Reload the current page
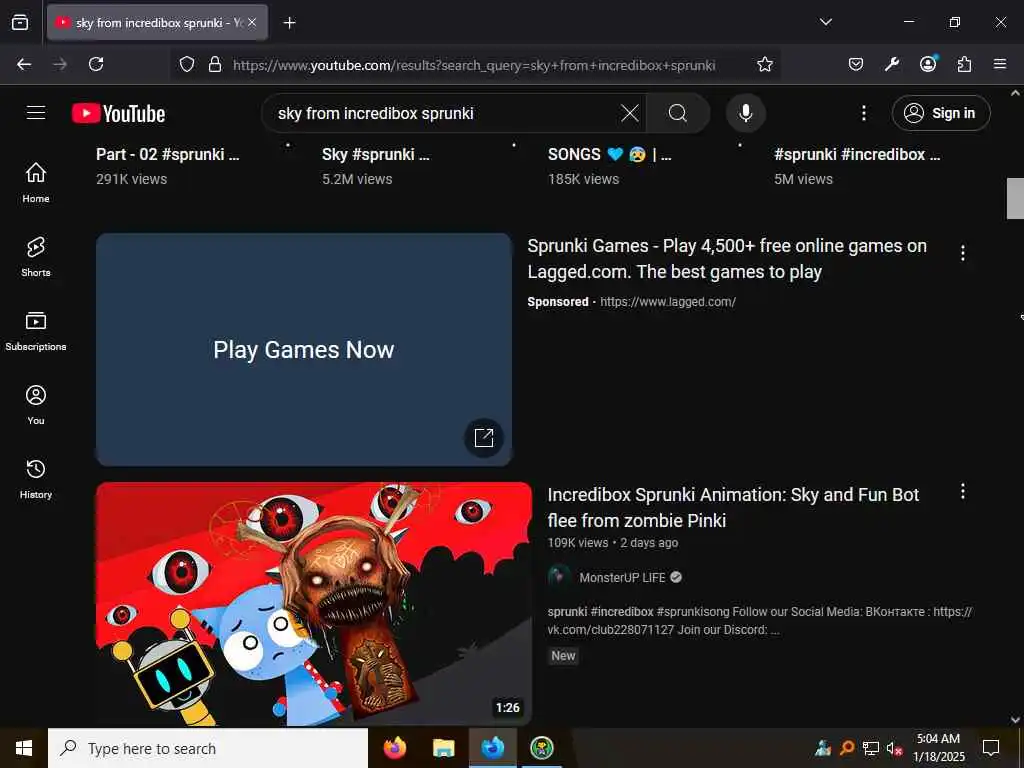The height and width of the screenshot is (768, 1024). [96, 64]
